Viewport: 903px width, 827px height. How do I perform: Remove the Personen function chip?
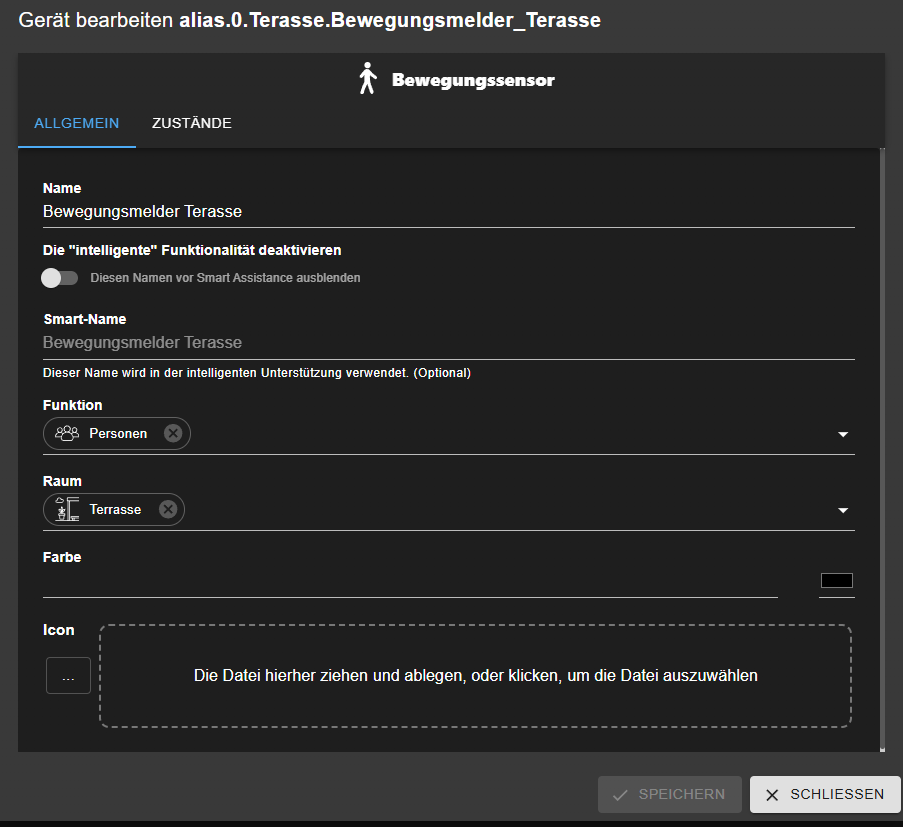tap(173, 433)
